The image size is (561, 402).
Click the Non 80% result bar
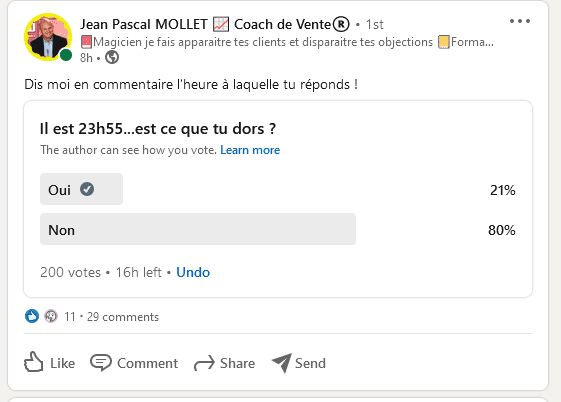pos(198,229)
